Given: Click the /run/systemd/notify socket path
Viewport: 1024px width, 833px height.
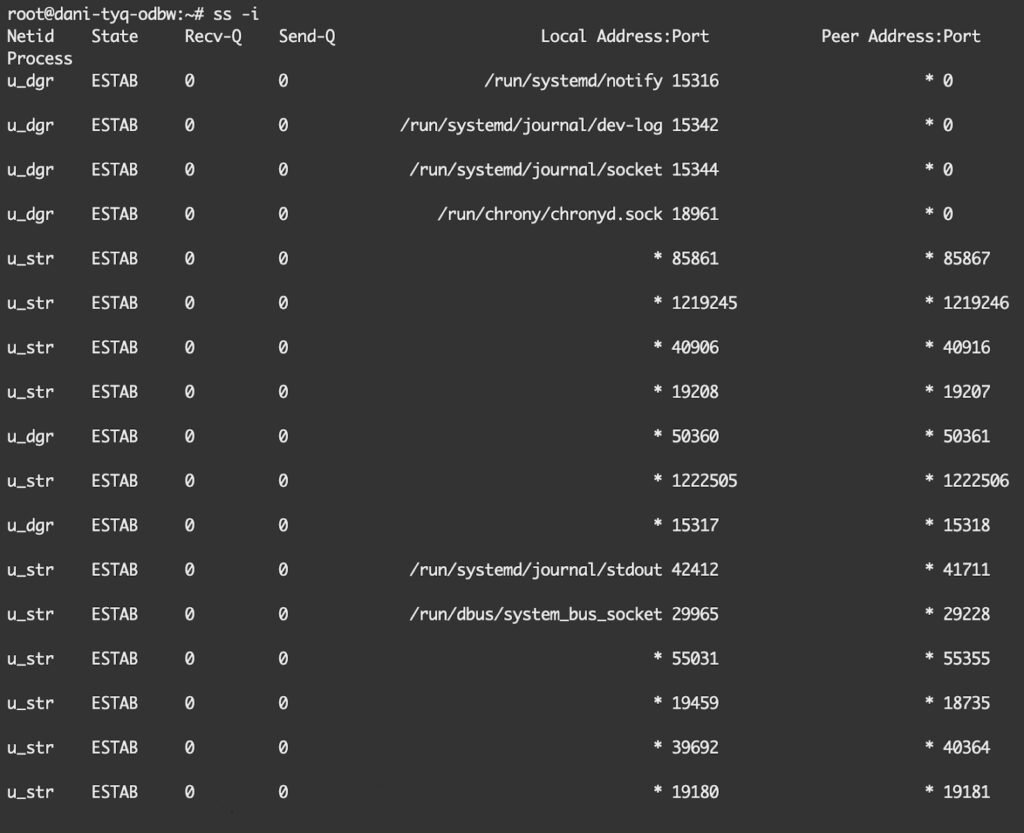Looking at the screenshot, I should click(573, 81).
